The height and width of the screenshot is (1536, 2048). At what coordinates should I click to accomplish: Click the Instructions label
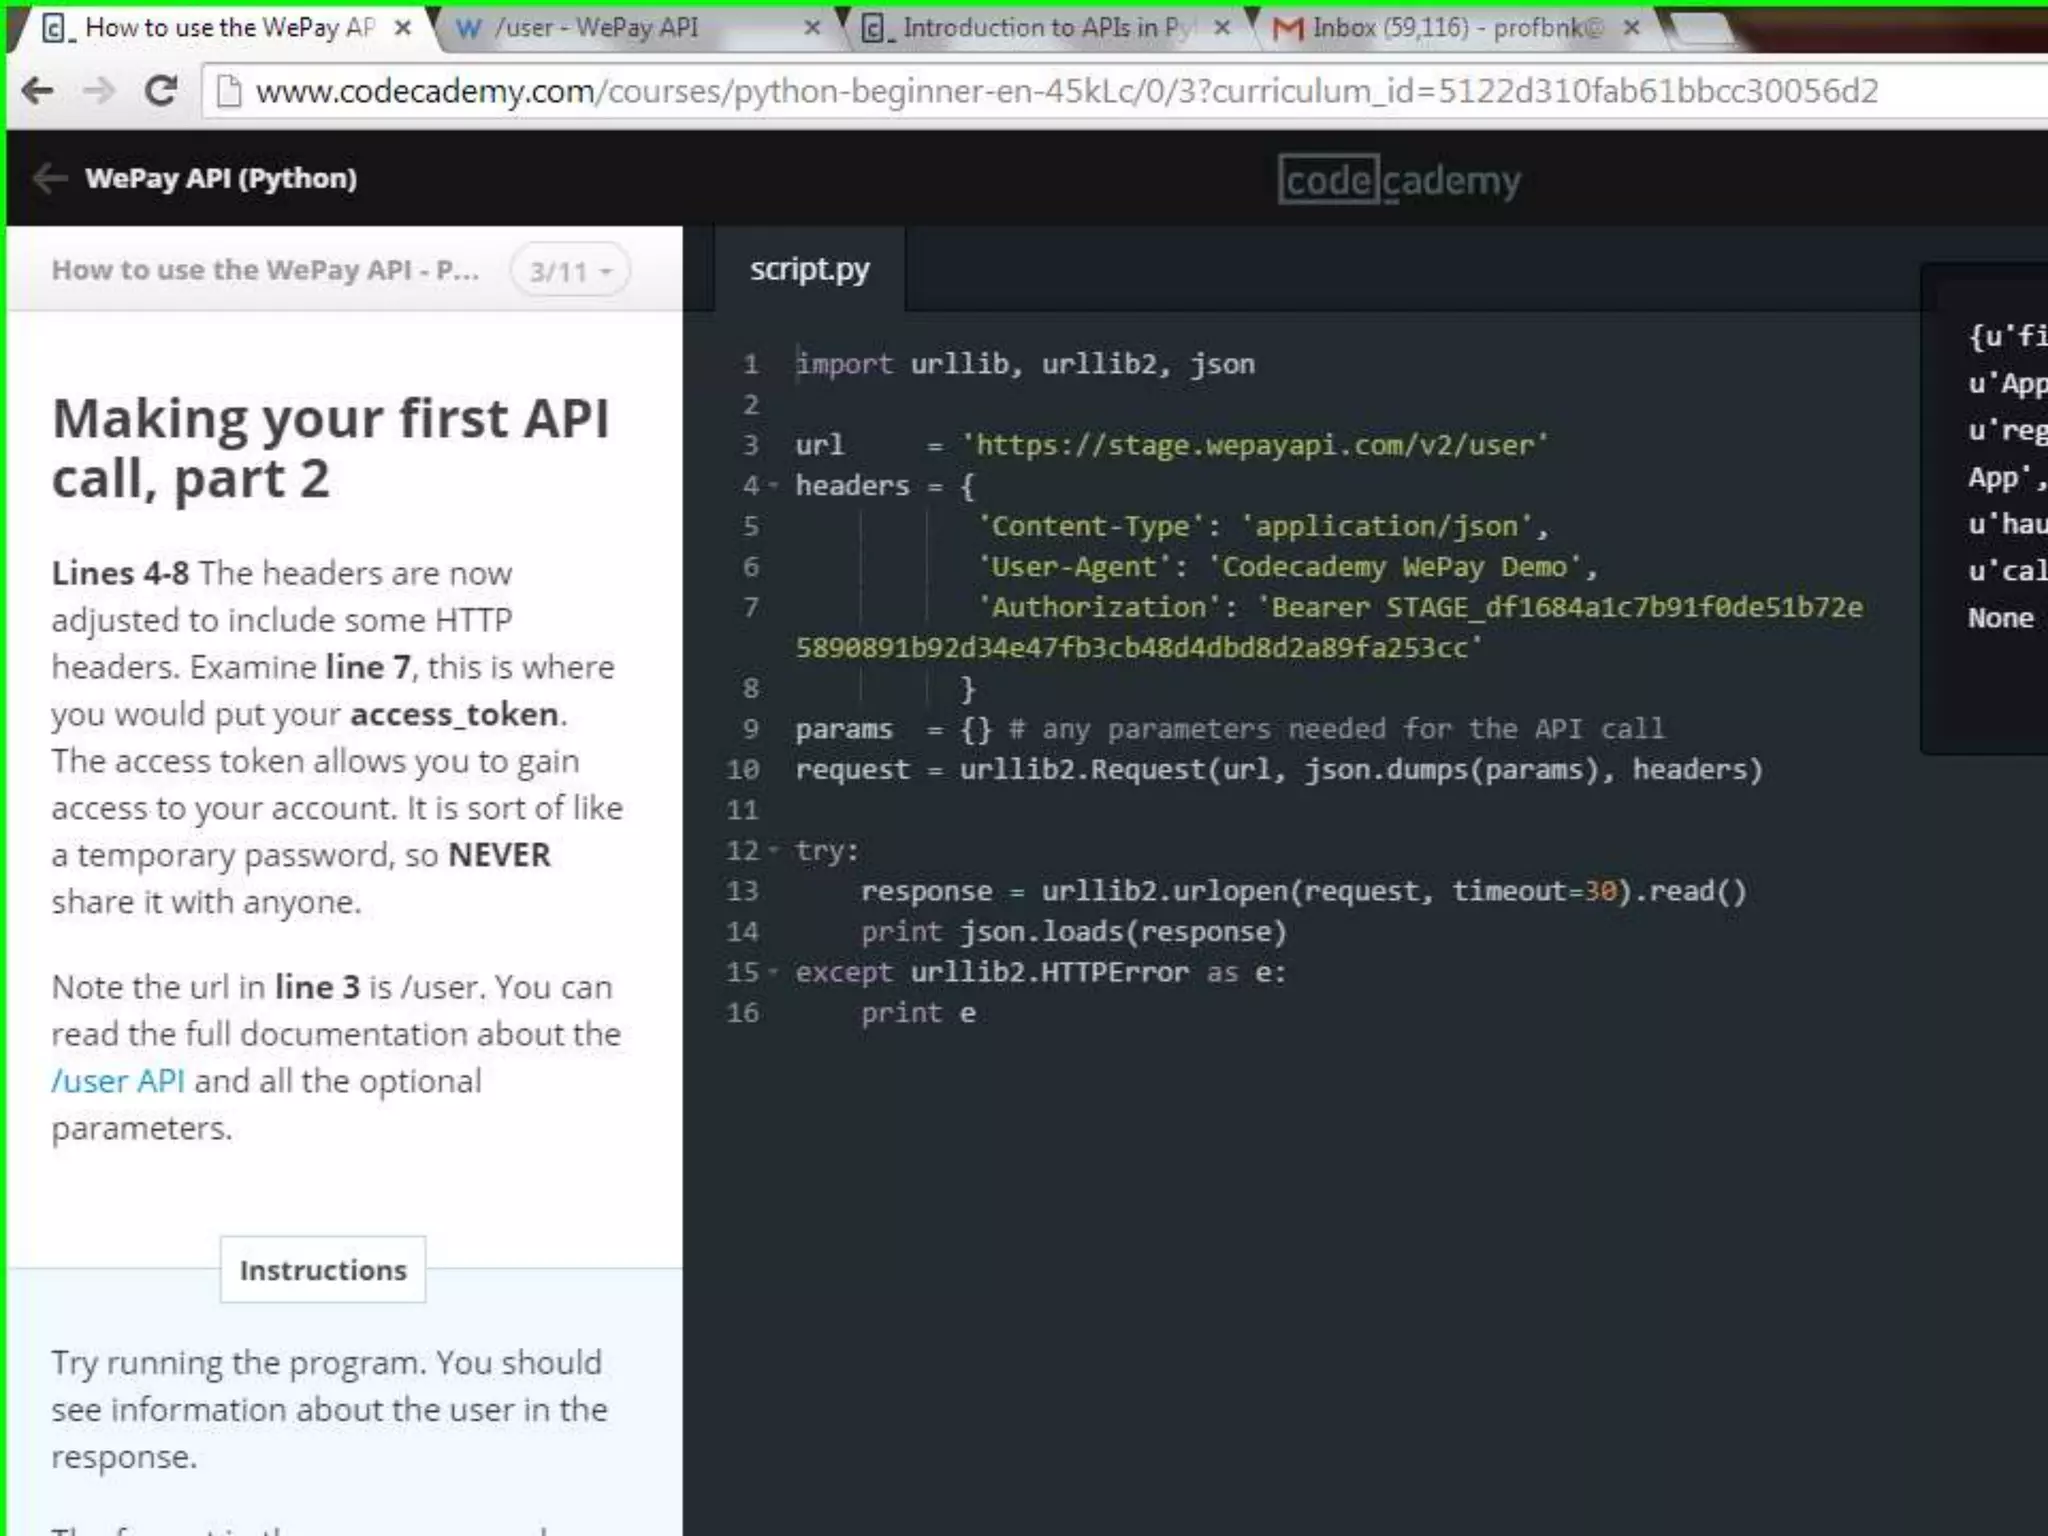[323, 1270]
